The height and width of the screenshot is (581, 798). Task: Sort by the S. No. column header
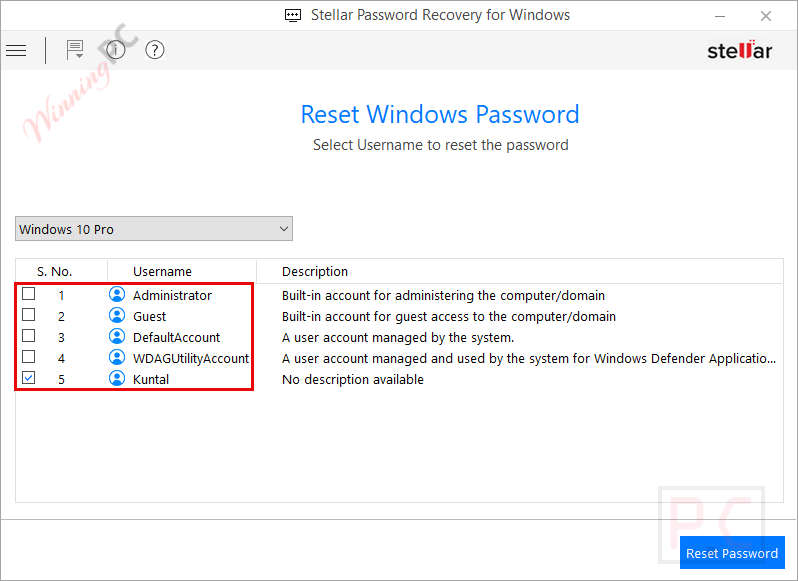click(54, 272)
